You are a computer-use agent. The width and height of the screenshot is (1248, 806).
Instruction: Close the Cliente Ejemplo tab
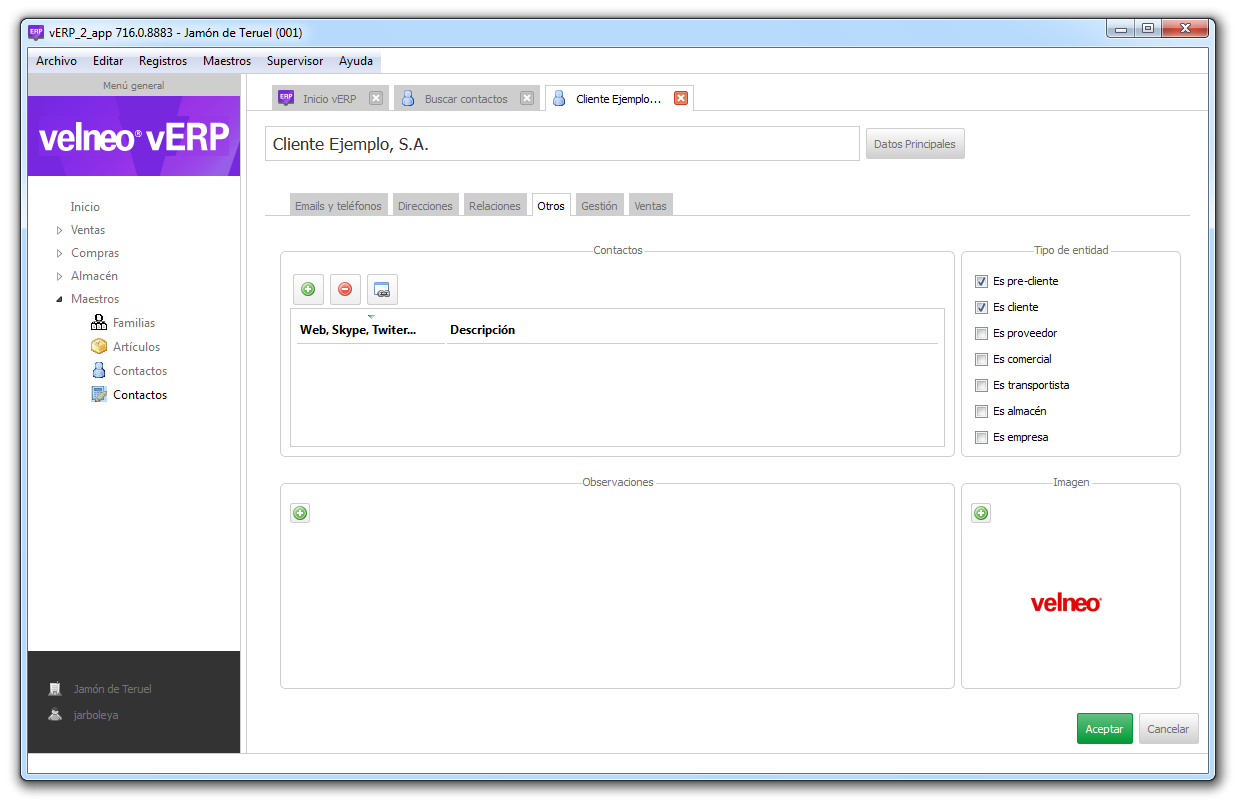click(681, 98)
